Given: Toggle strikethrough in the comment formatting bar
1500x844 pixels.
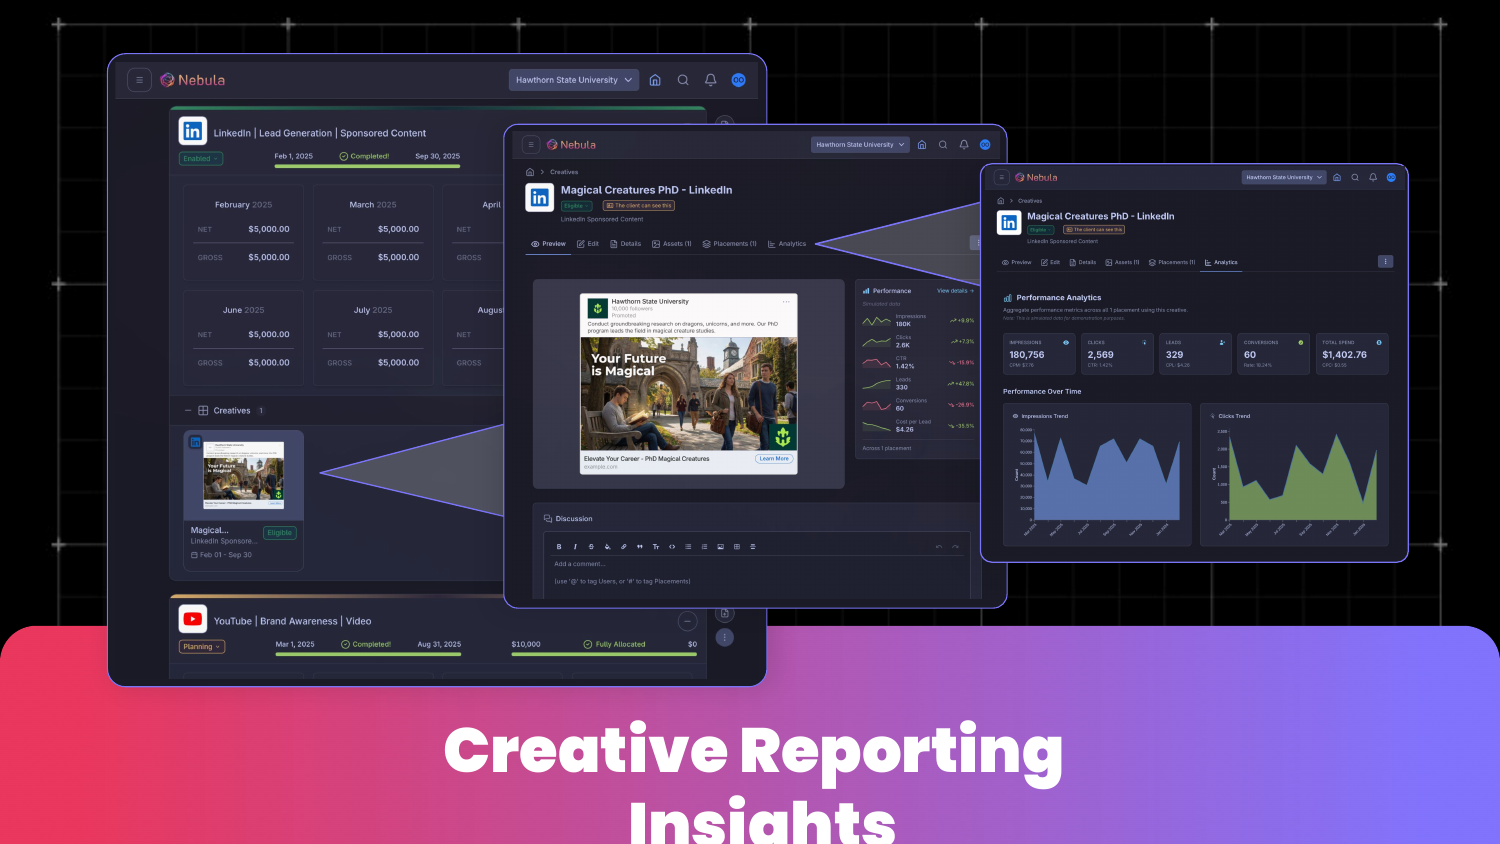Looking at the screenshot, I should click(x=591, y=546).
